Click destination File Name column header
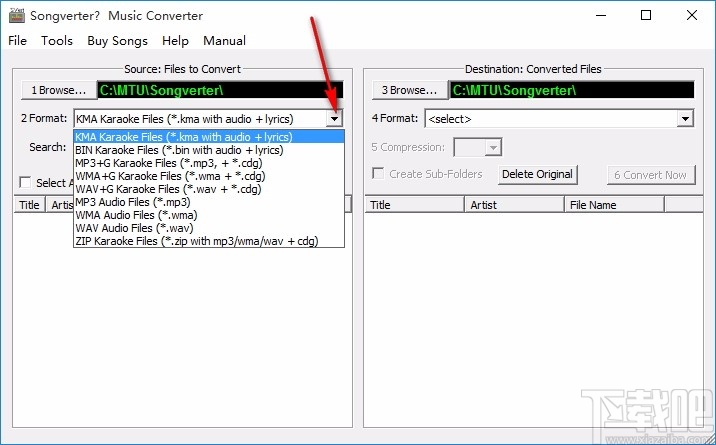Screen dimensions: 716x445 (x=614, y=205)
